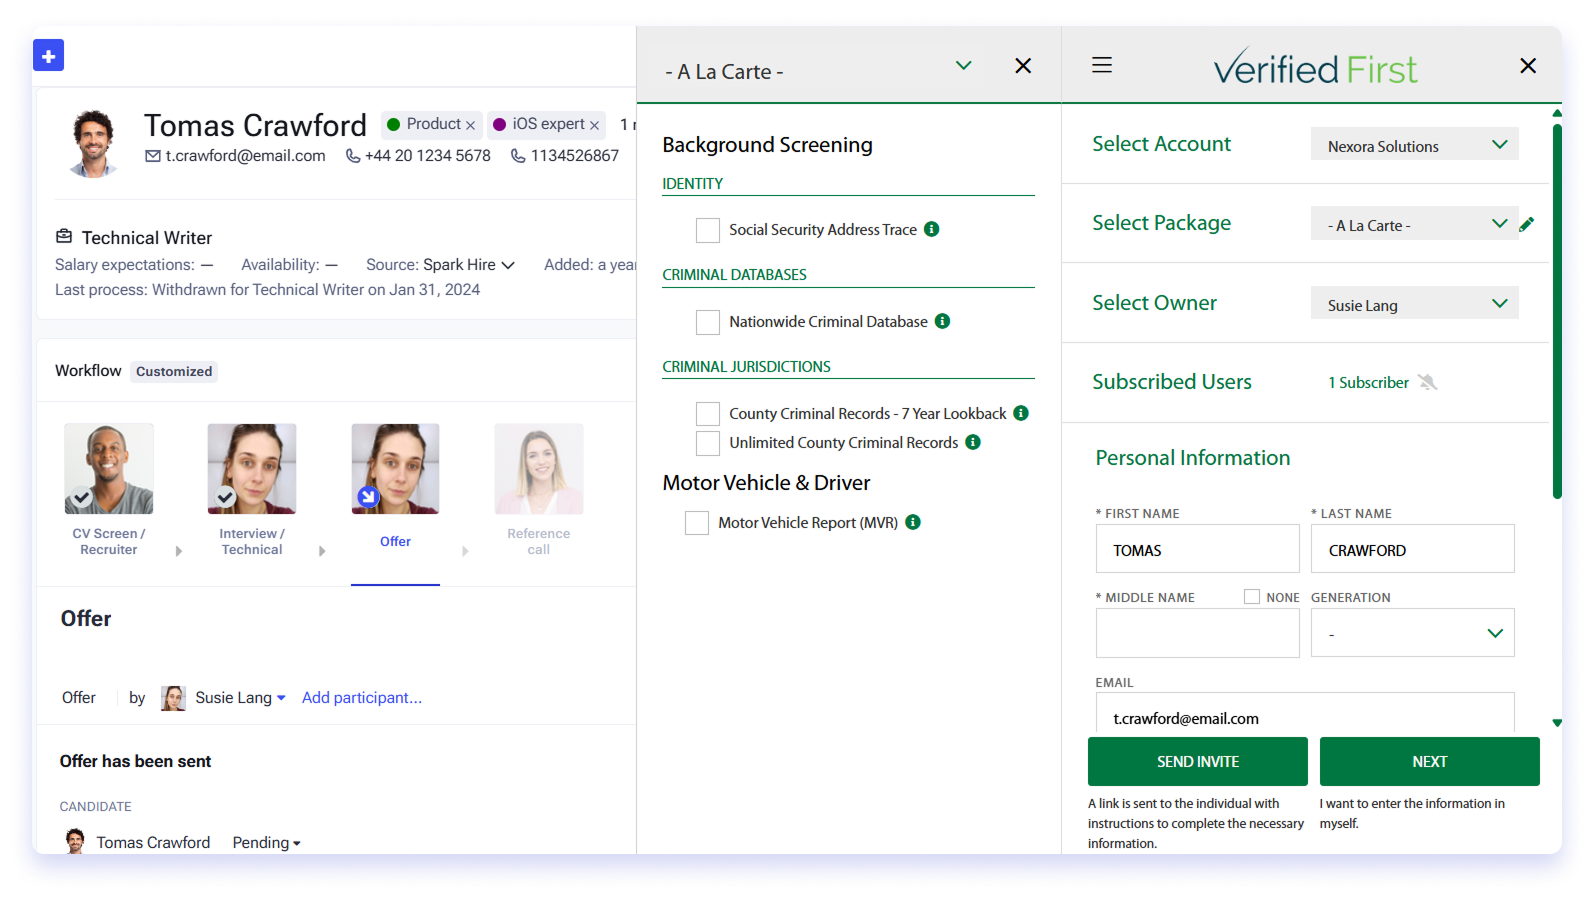Screen dimensions: 1594x898
Task: Open the Select Package dropdown
Action: (x=1414, y=223)
